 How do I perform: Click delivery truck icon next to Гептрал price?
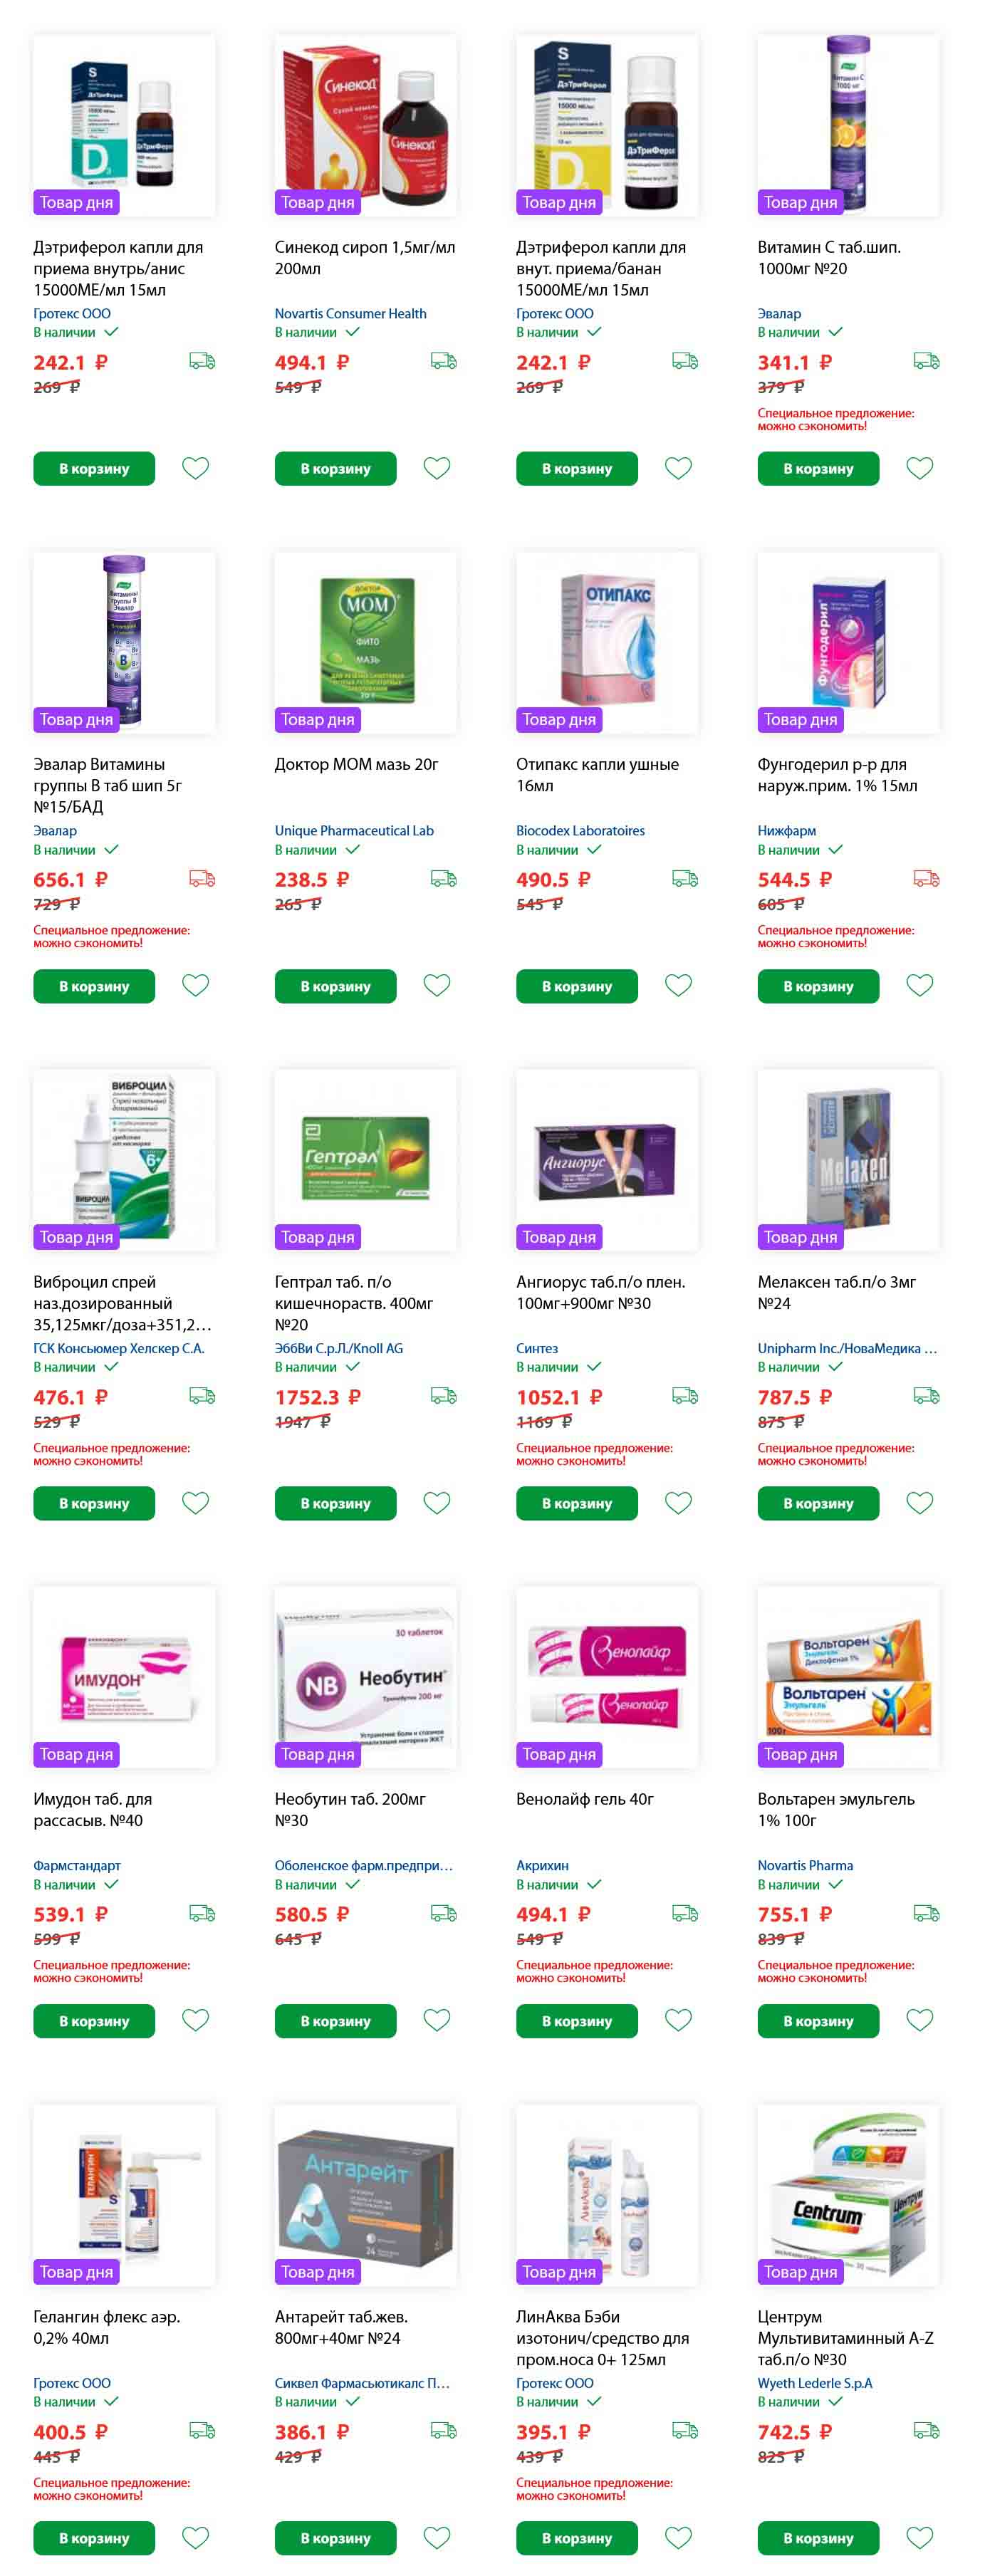[444, 1396]
